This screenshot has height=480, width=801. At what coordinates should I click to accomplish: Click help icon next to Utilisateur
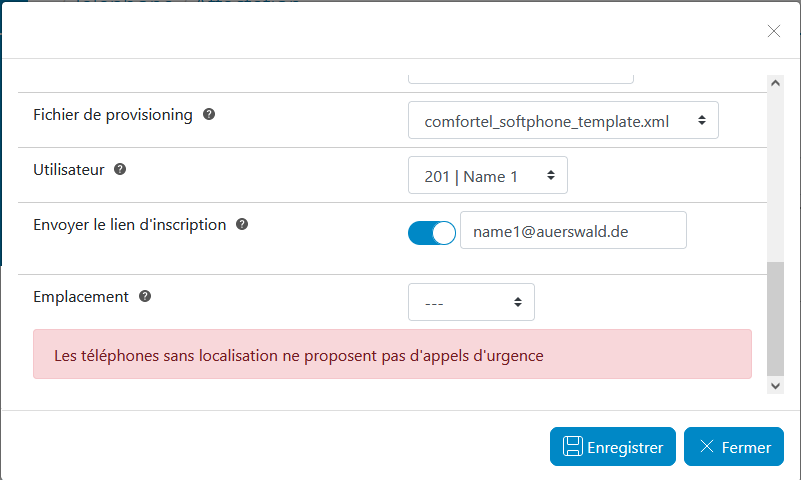[x=120, y=170]
